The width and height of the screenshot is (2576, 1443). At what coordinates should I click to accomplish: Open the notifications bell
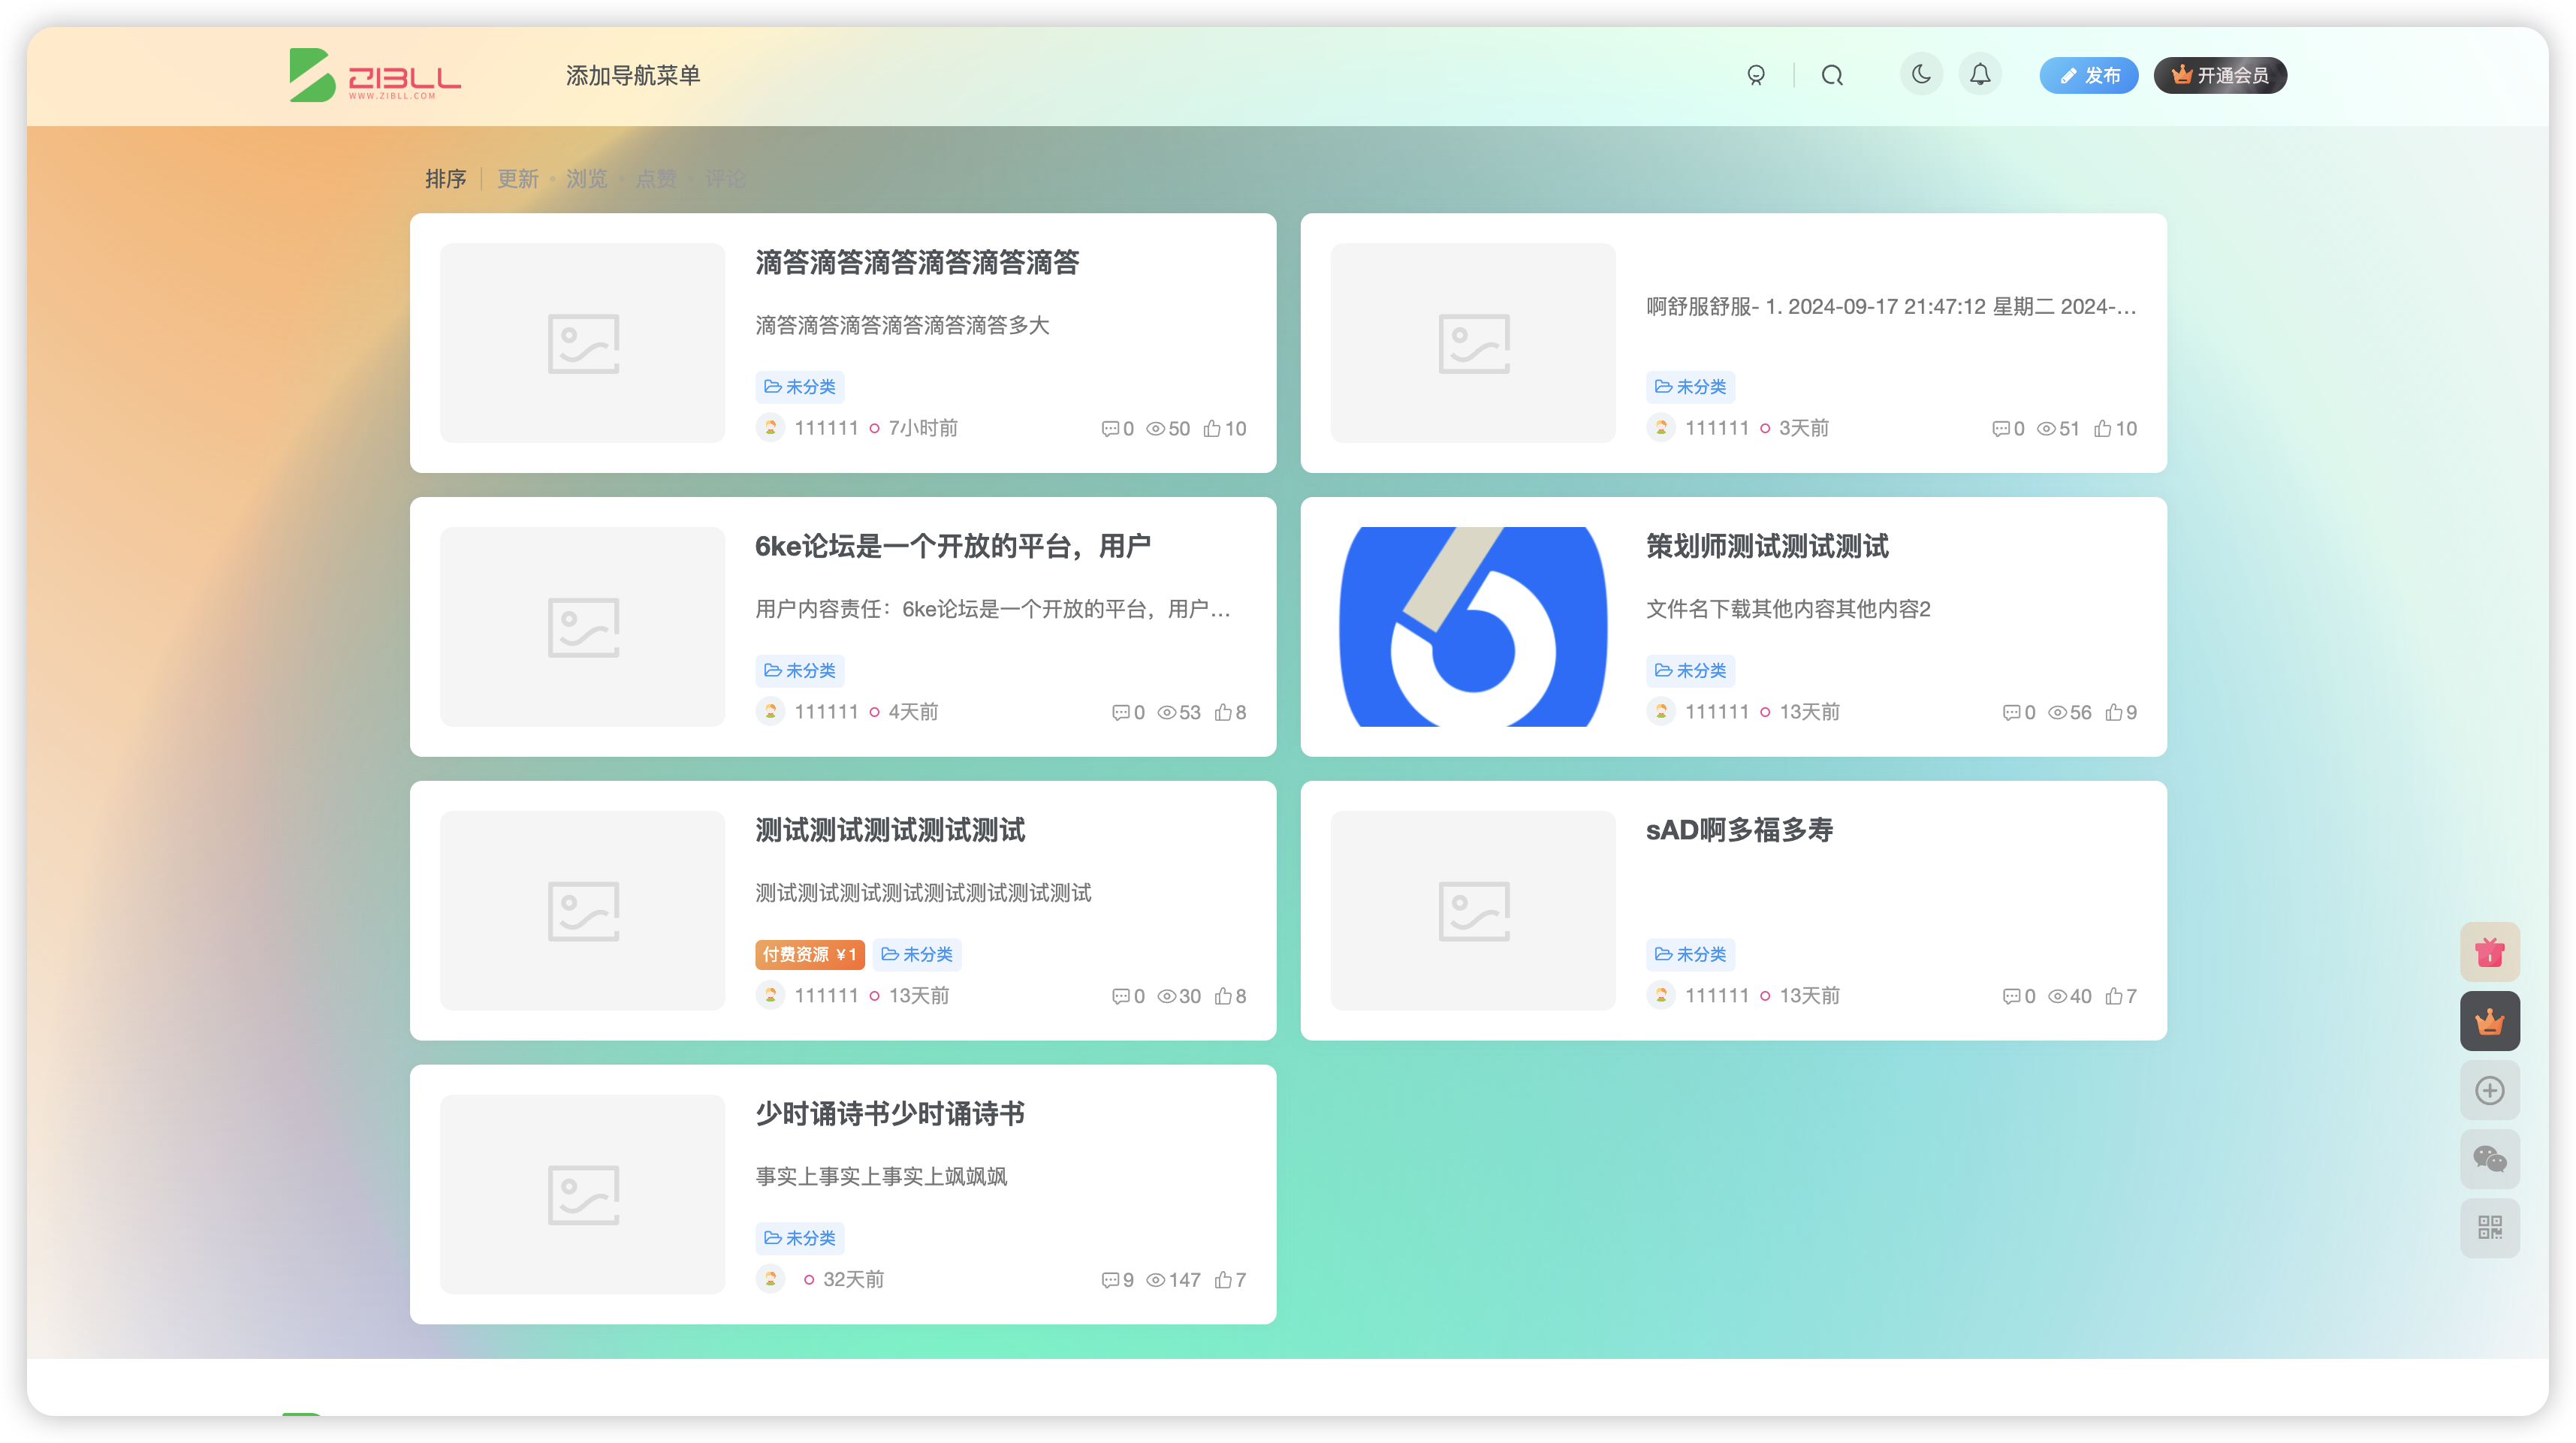pyautogui.click(x=1981, y=74)
